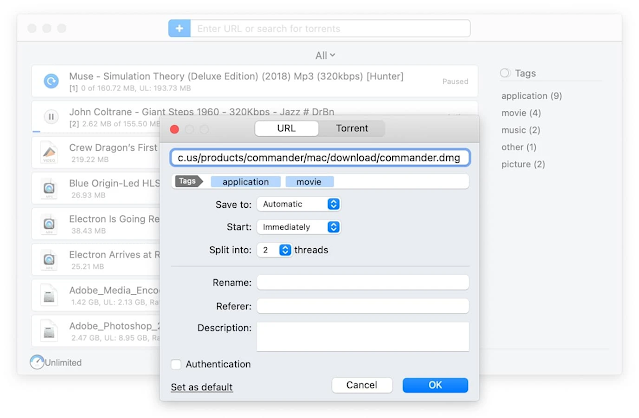639x418 pixels.
Task: Select the John Coltrane - Giant Steps row title
Action: tap(202, 112)
